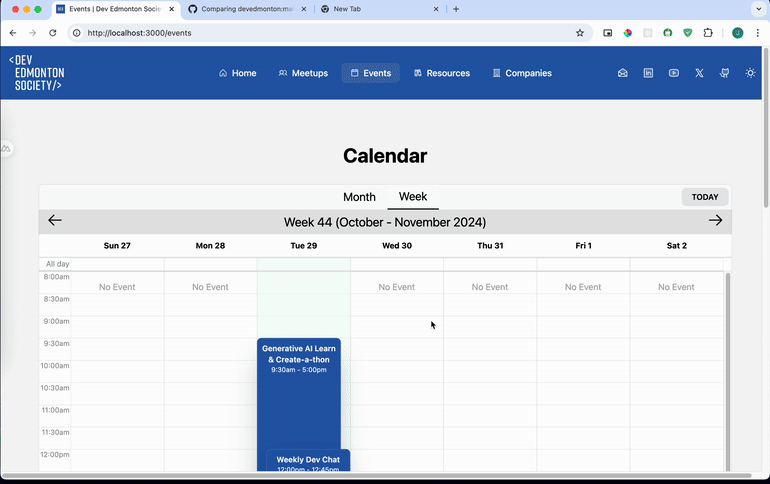This screenshot has height=484, width=770.
Task: Open the GitHub icon in header
Action: click(724, 73)
